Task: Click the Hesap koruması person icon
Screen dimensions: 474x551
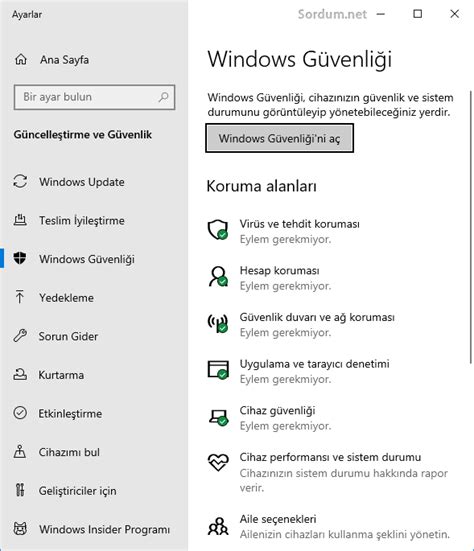Action: click(x=218, y=277)
